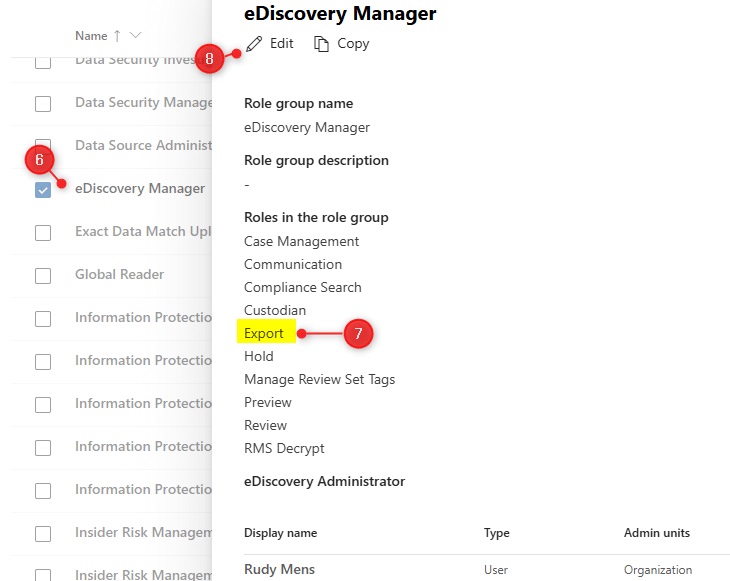Click the Copy icon for the role group

[x=321, y=44]
